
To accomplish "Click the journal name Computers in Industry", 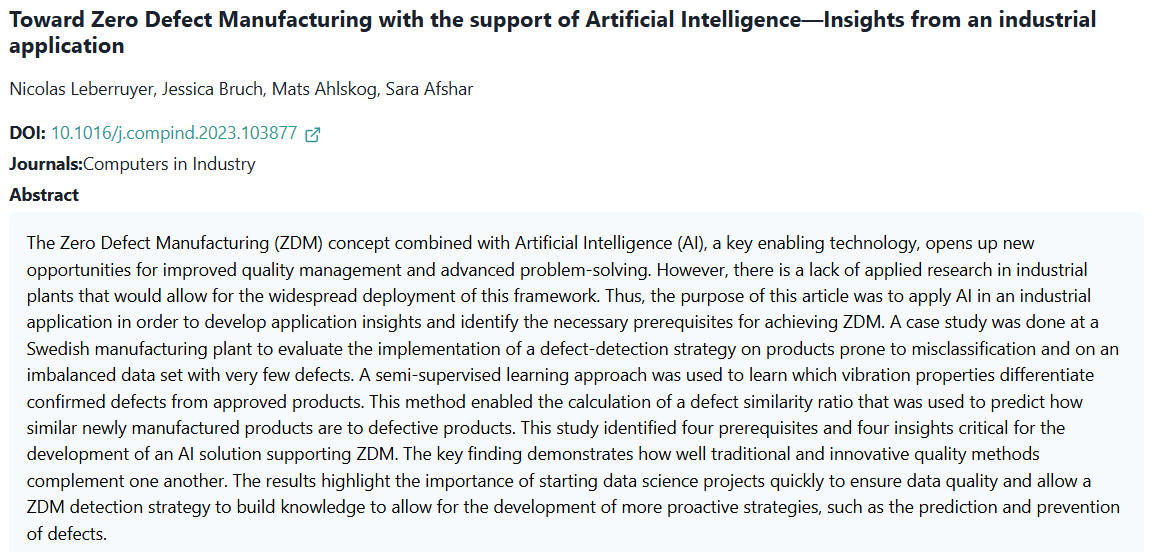I will 170,164.
